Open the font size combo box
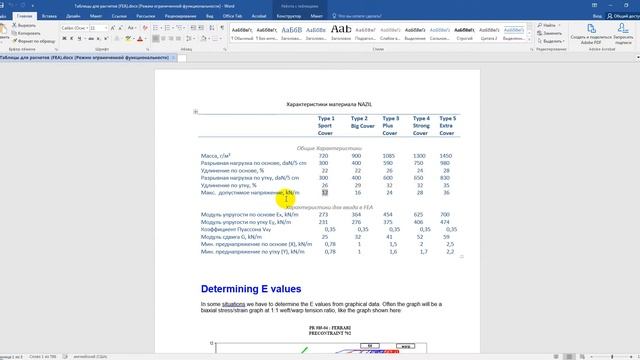Image resolution: width=640 pixels, height=360 pixels. tap(98, 28)
